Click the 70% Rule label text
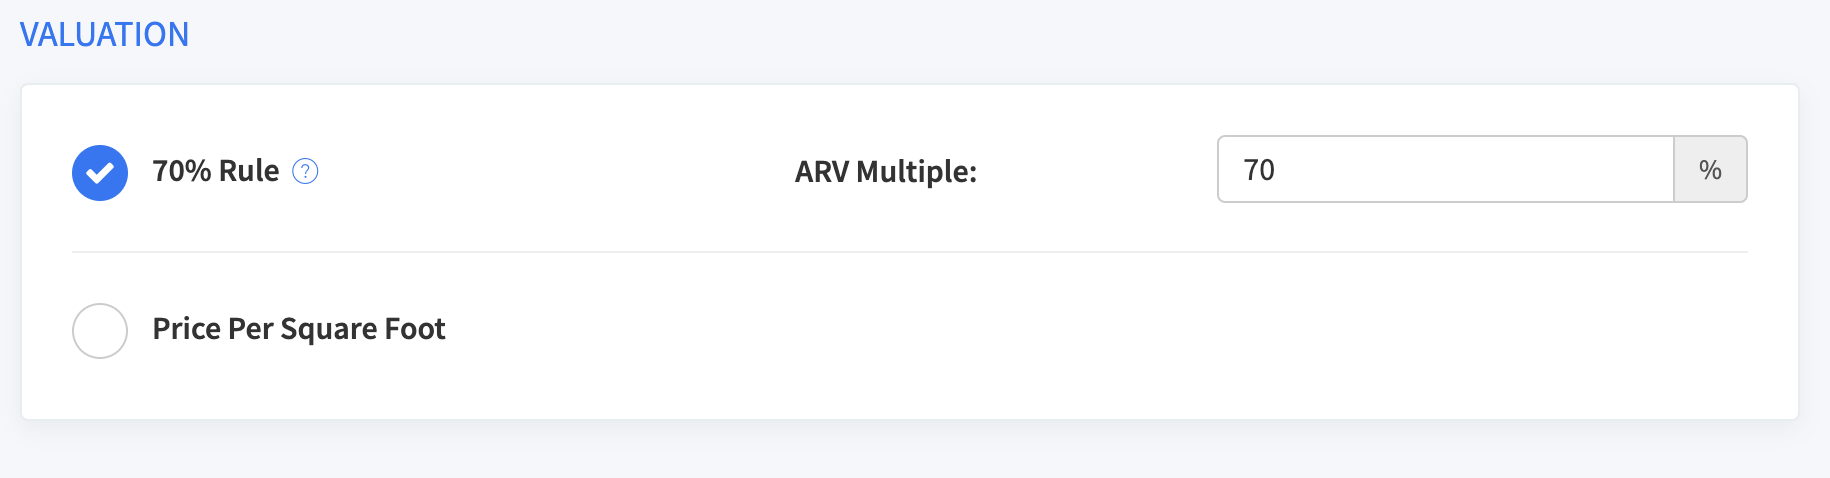Screen dimensions: 1830x478 [216, 171]
